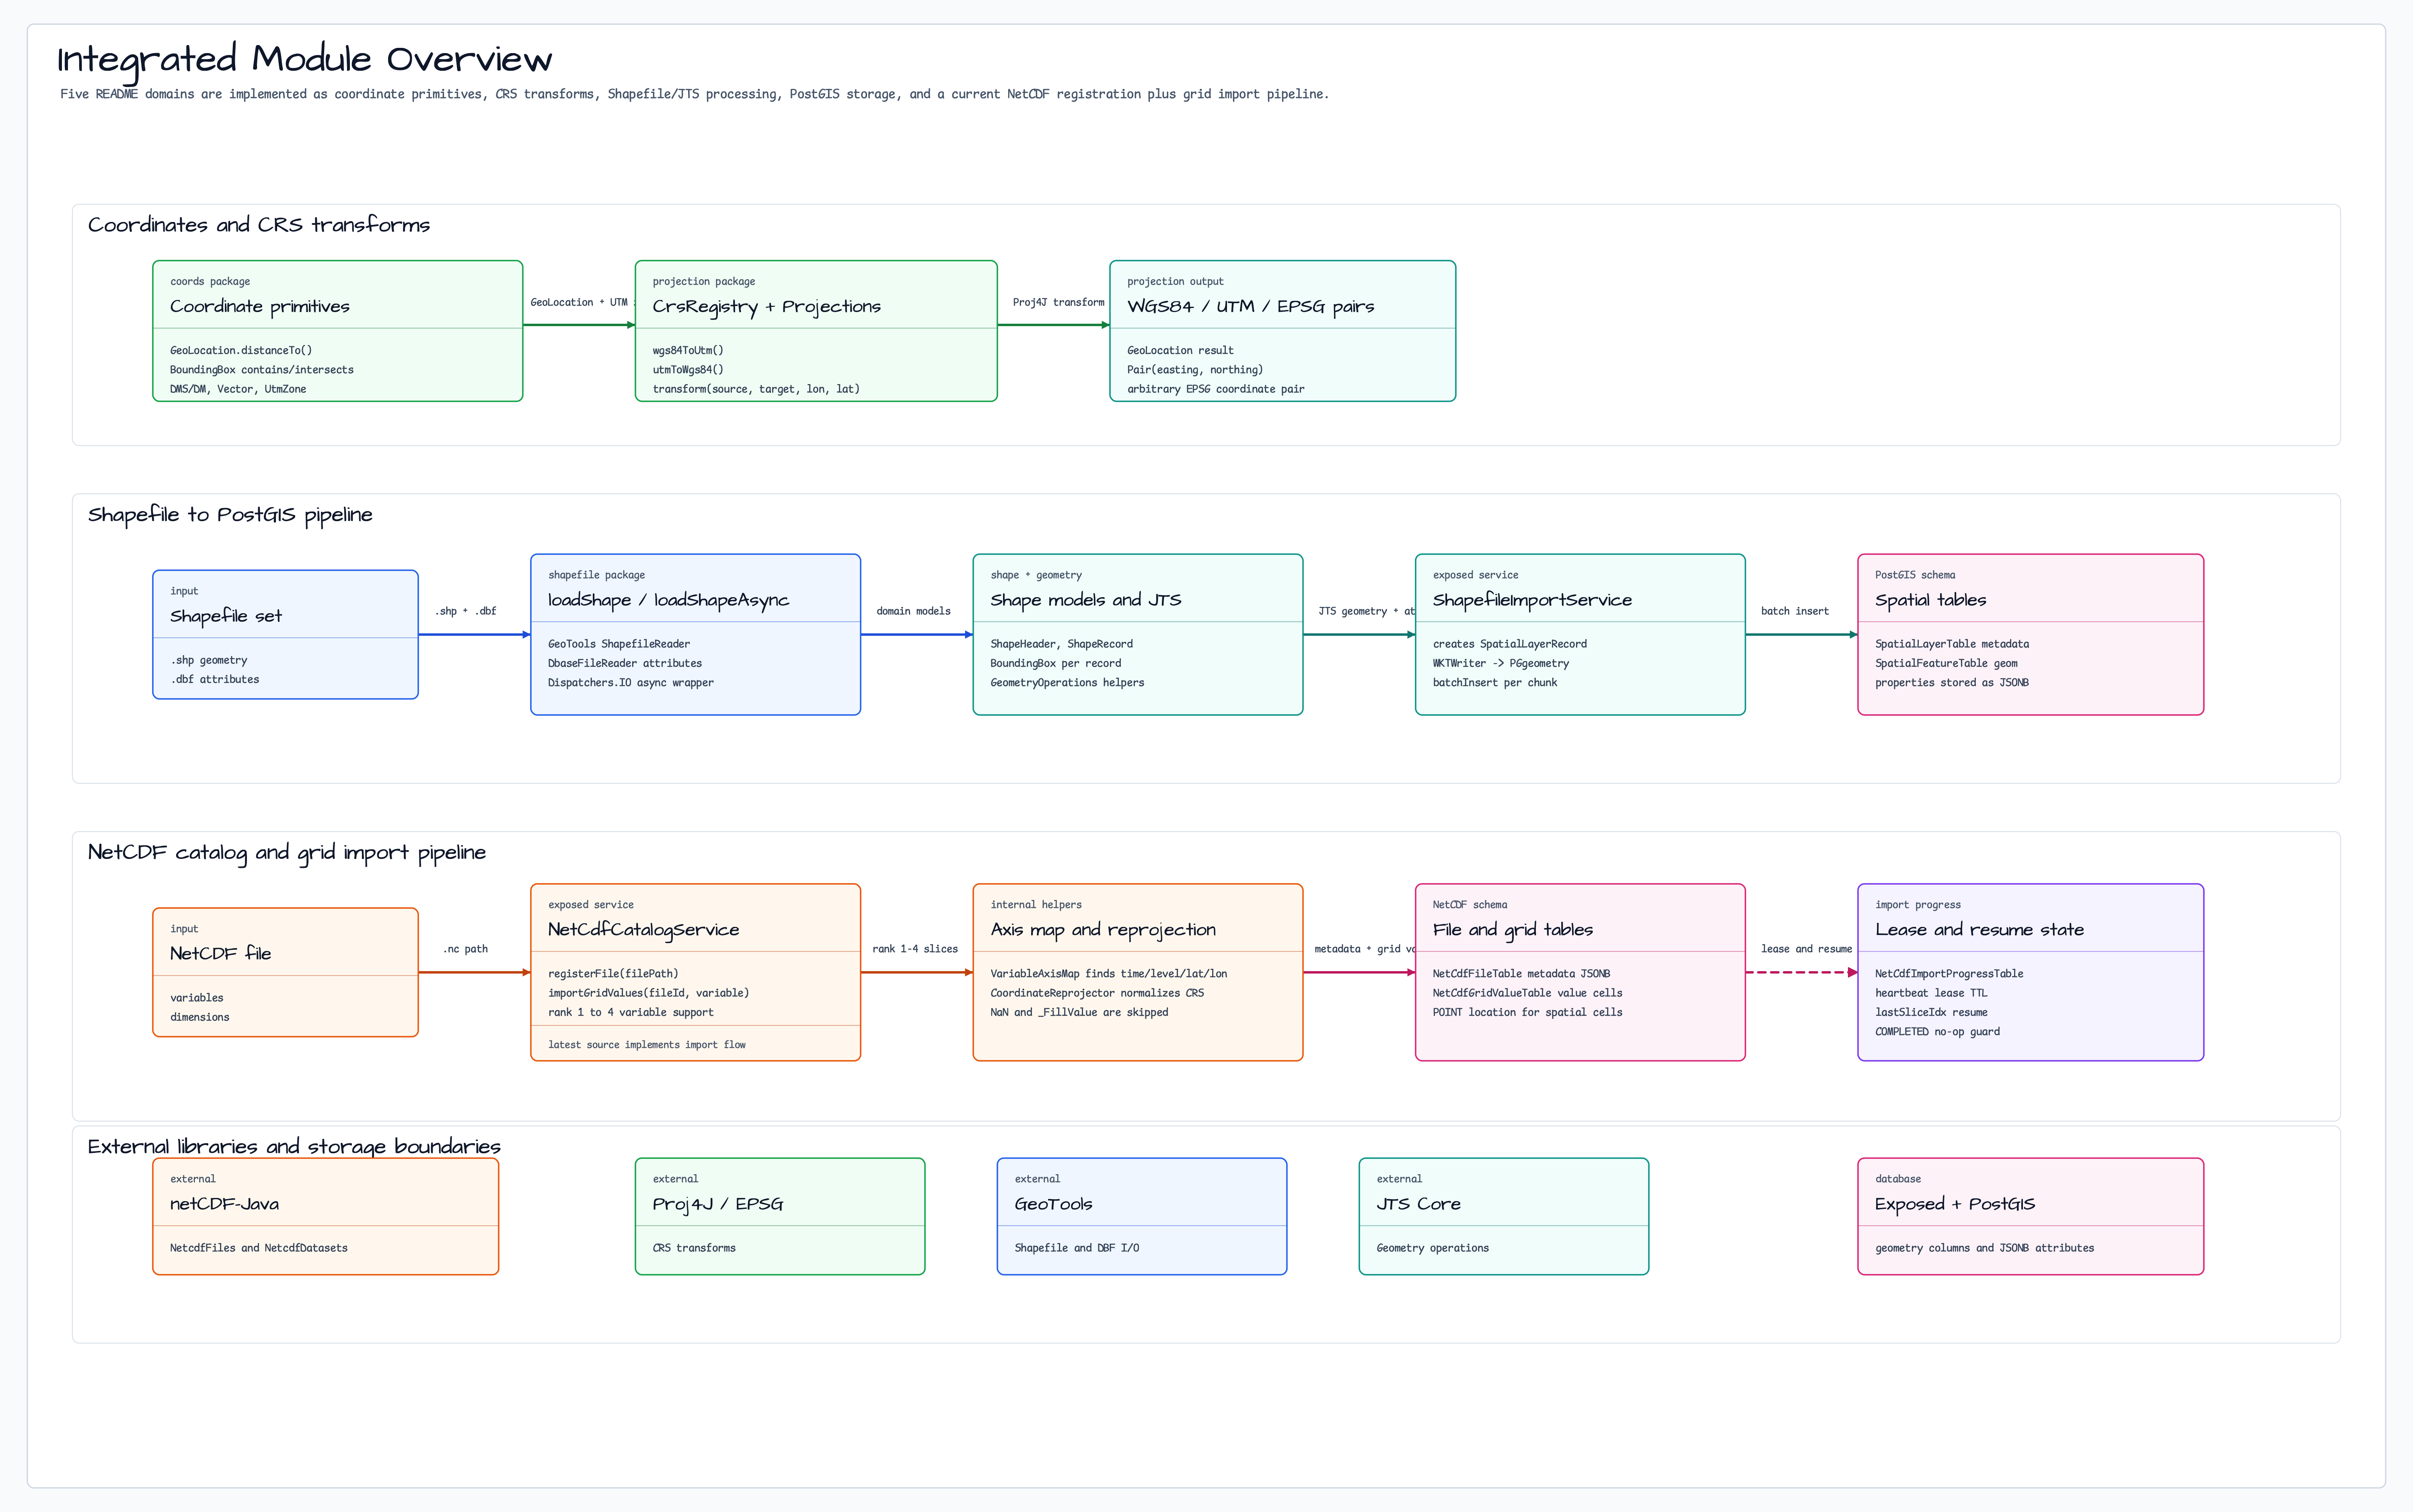This screenshot has width=2413, height=1512.
Task: Select the NetCDF catalog and grid import heading
Action: click(287, 853)
